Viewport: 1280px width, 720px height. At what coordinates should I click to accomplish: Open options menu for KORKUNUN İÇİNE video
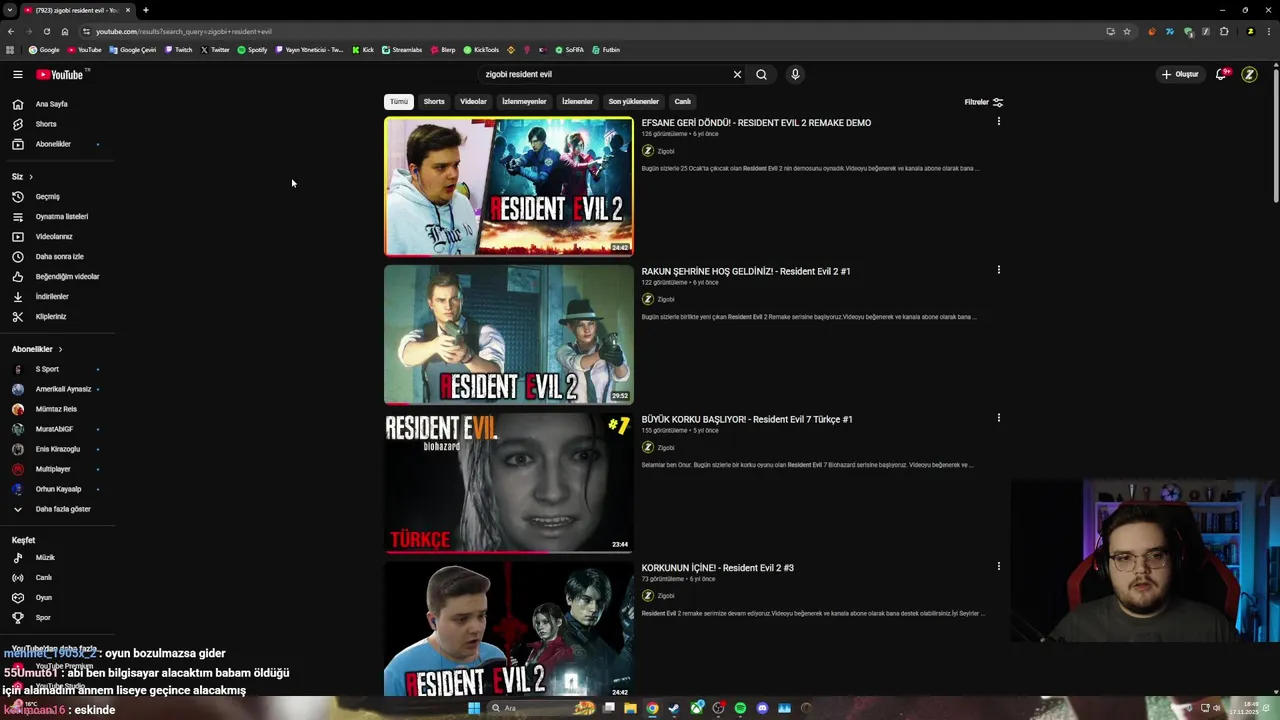998,566
